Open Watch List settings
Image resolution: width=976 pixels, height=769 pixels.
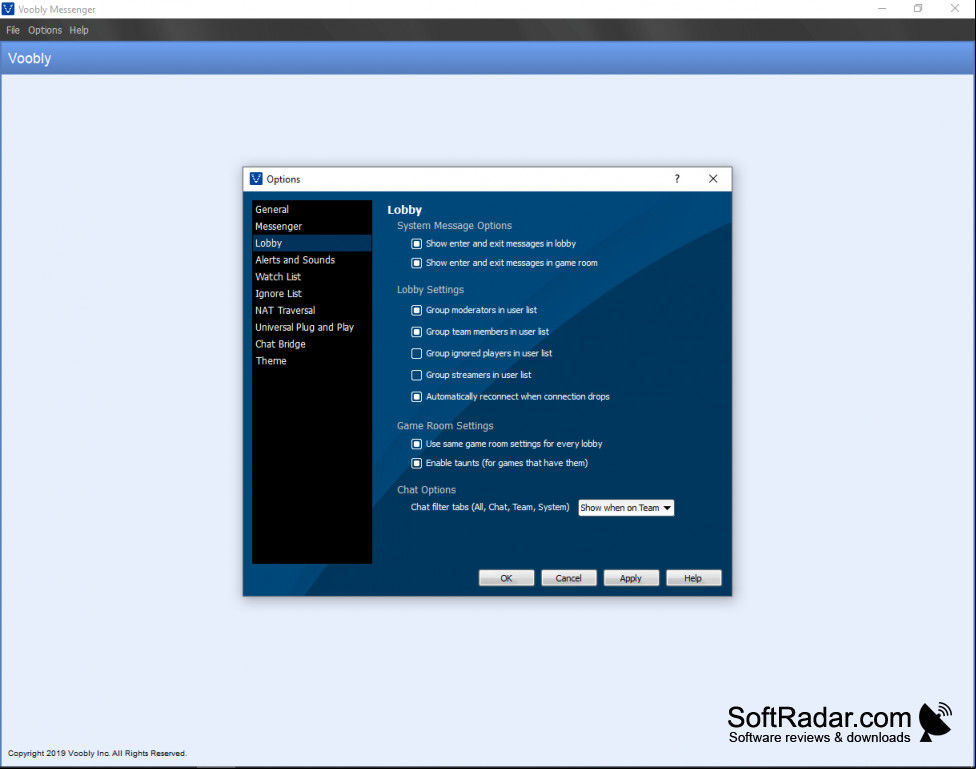pos(312,276)
